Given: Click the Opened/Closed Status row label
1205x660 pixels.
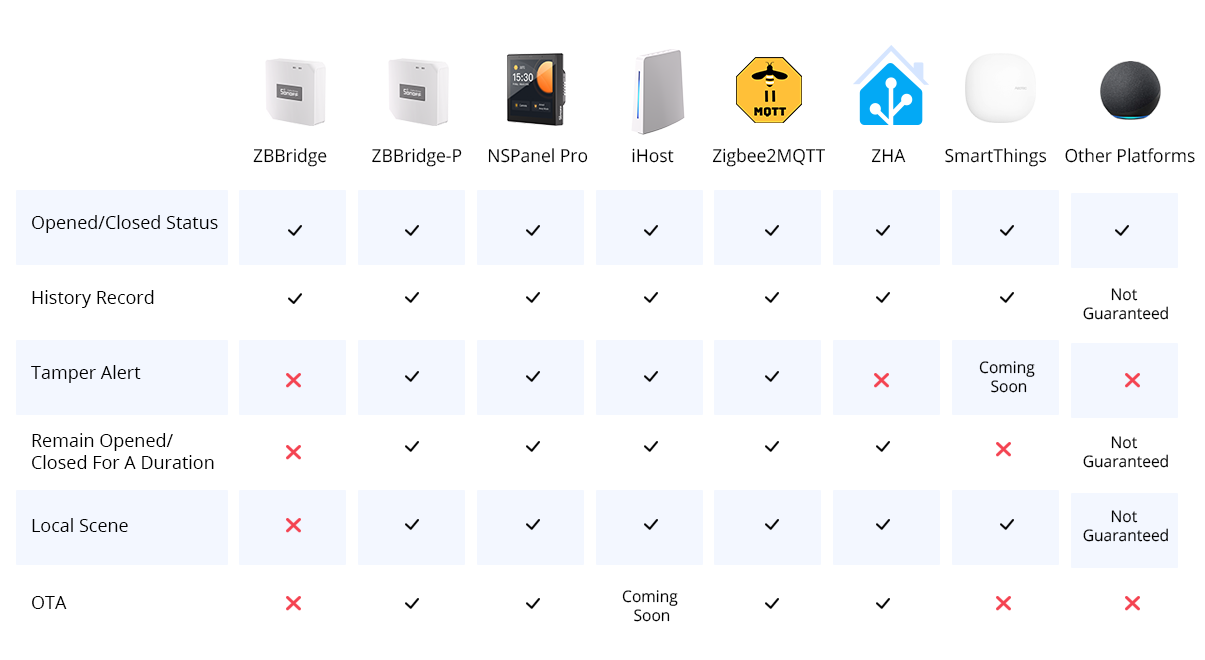Looking at the screenshot, I should (x=124, y=223).
